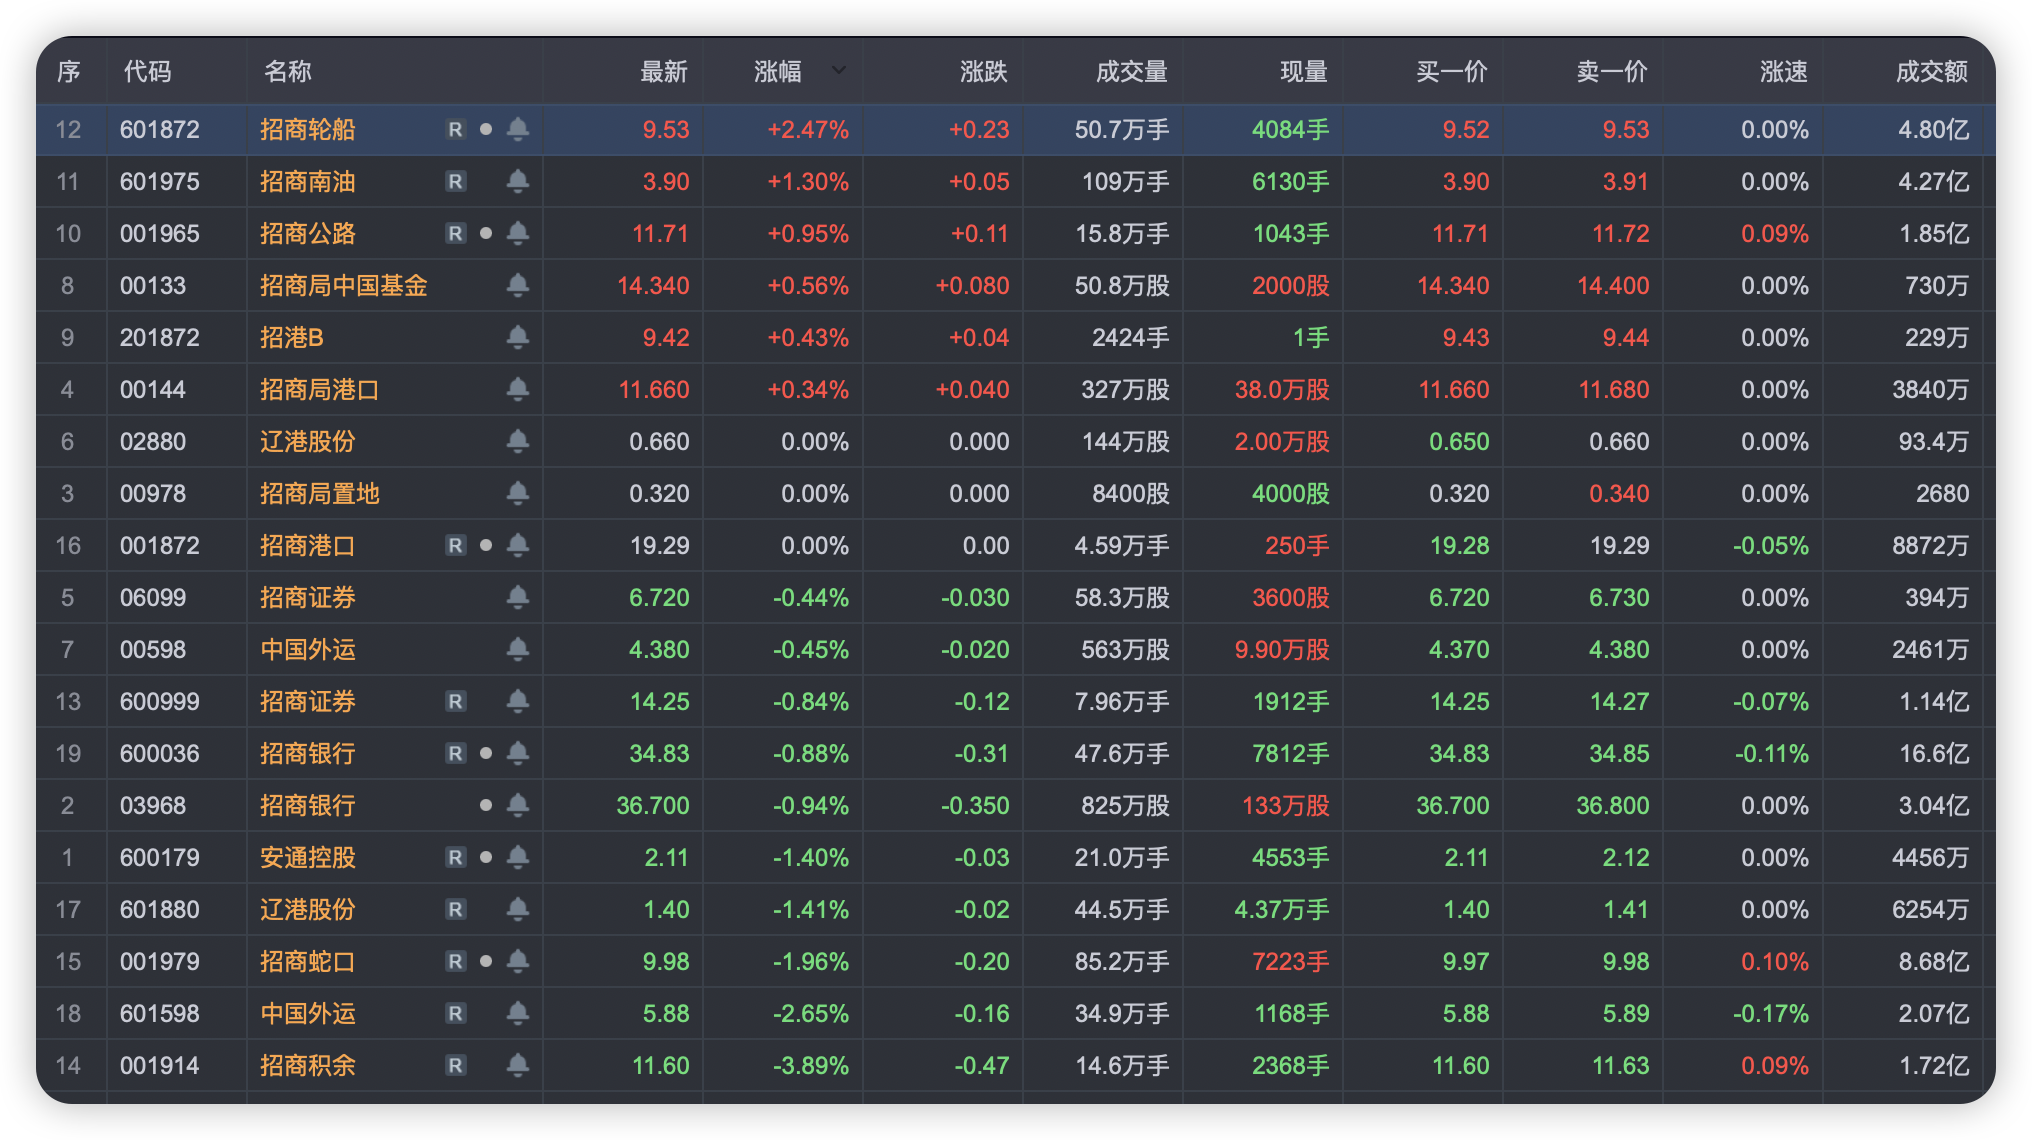Sort by the 序 column header
The image size is (2032, 1140).
click(x=68, y=71)
